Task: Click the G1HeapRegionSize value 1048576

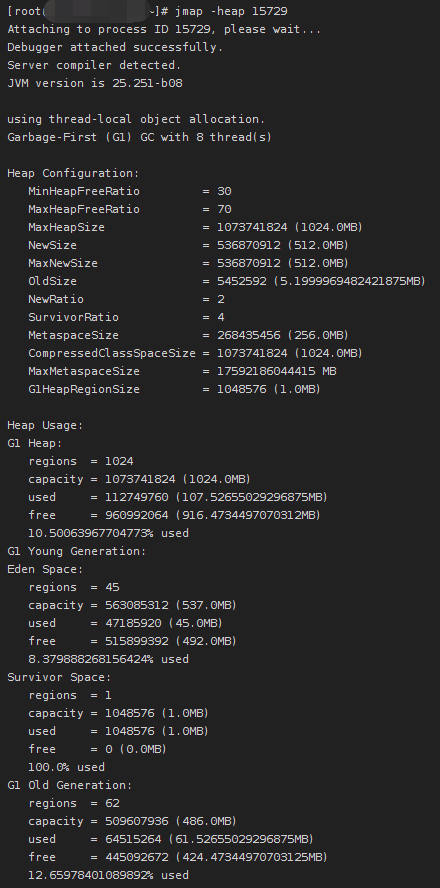Action: [242, 390]
